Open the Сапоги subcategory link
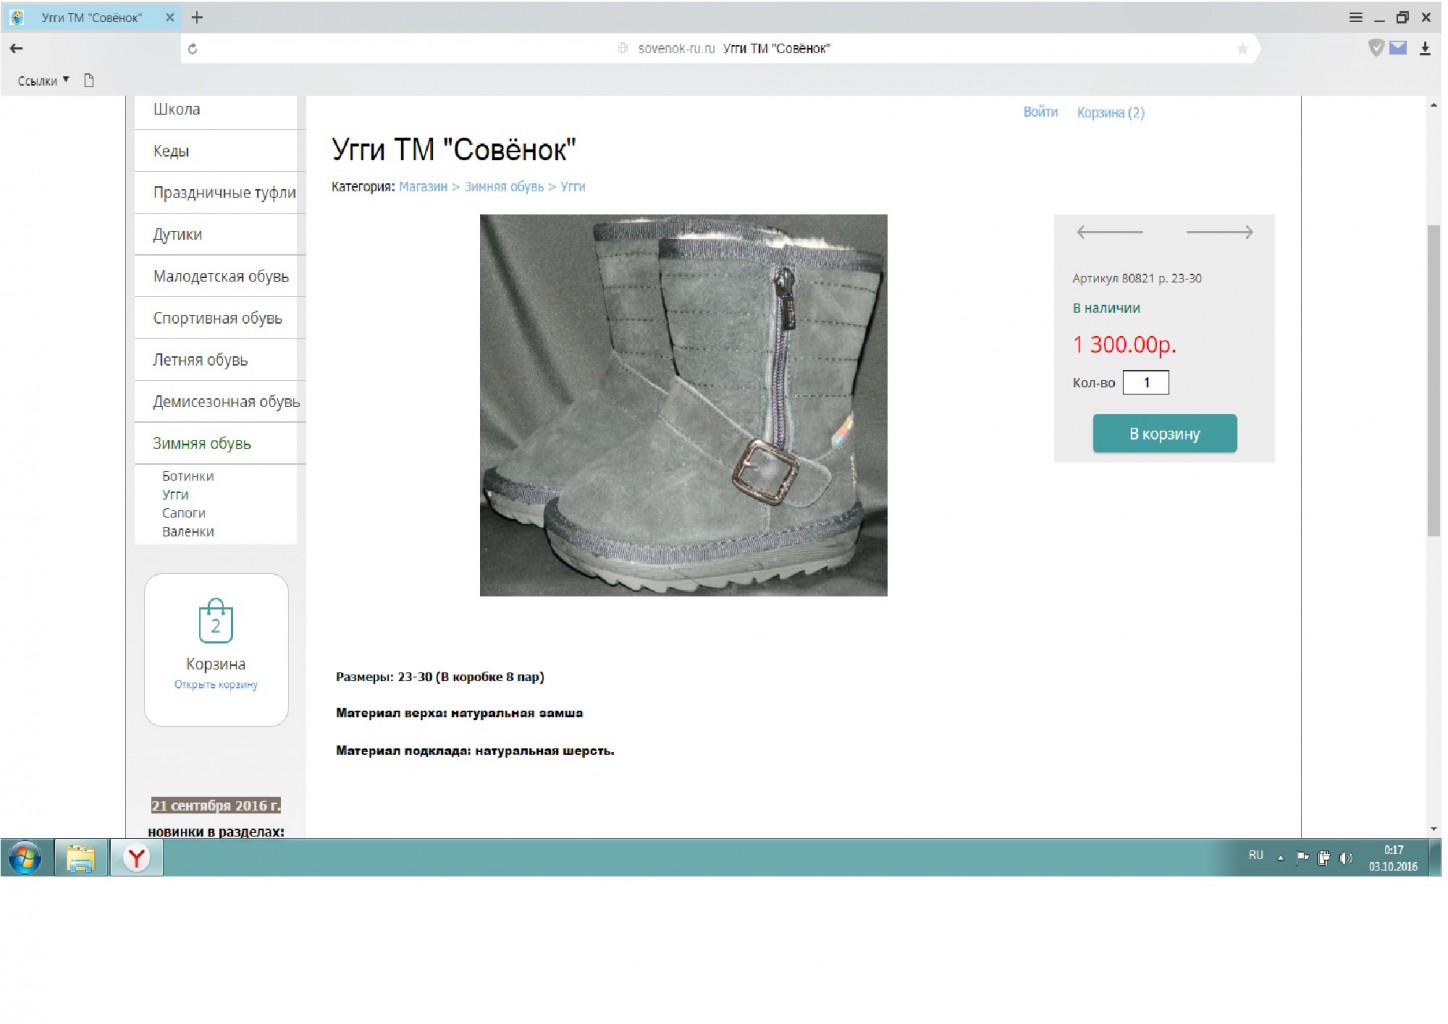 coord(184,513)
